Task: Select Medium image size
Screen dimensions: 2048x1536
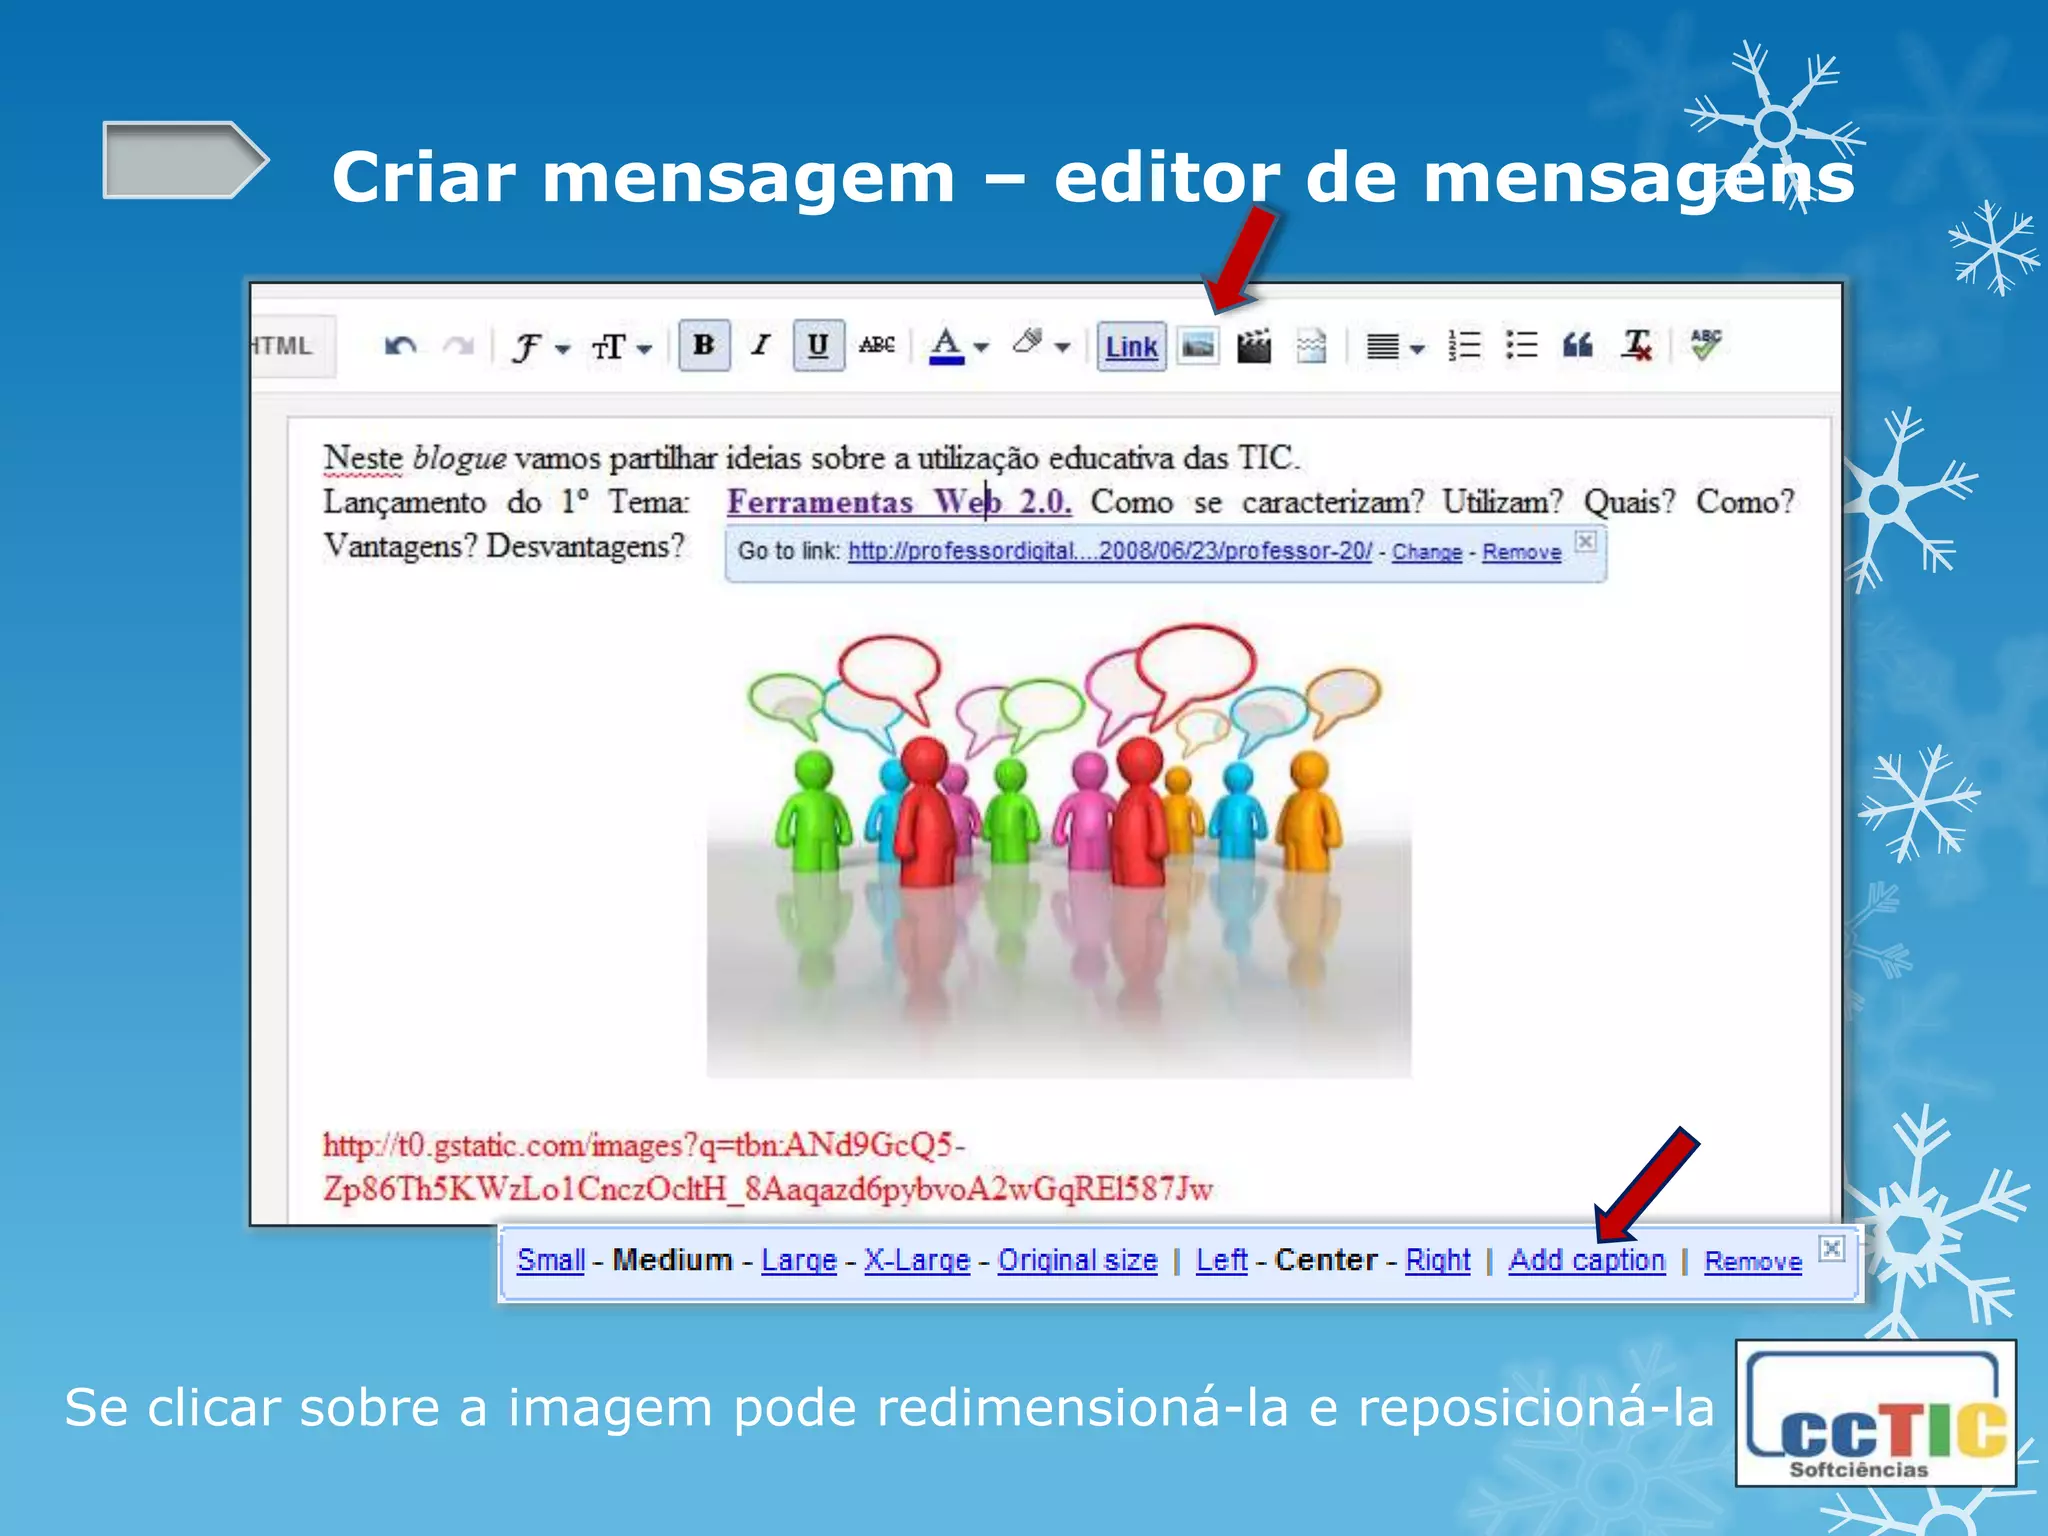Action: [672, 1260]
